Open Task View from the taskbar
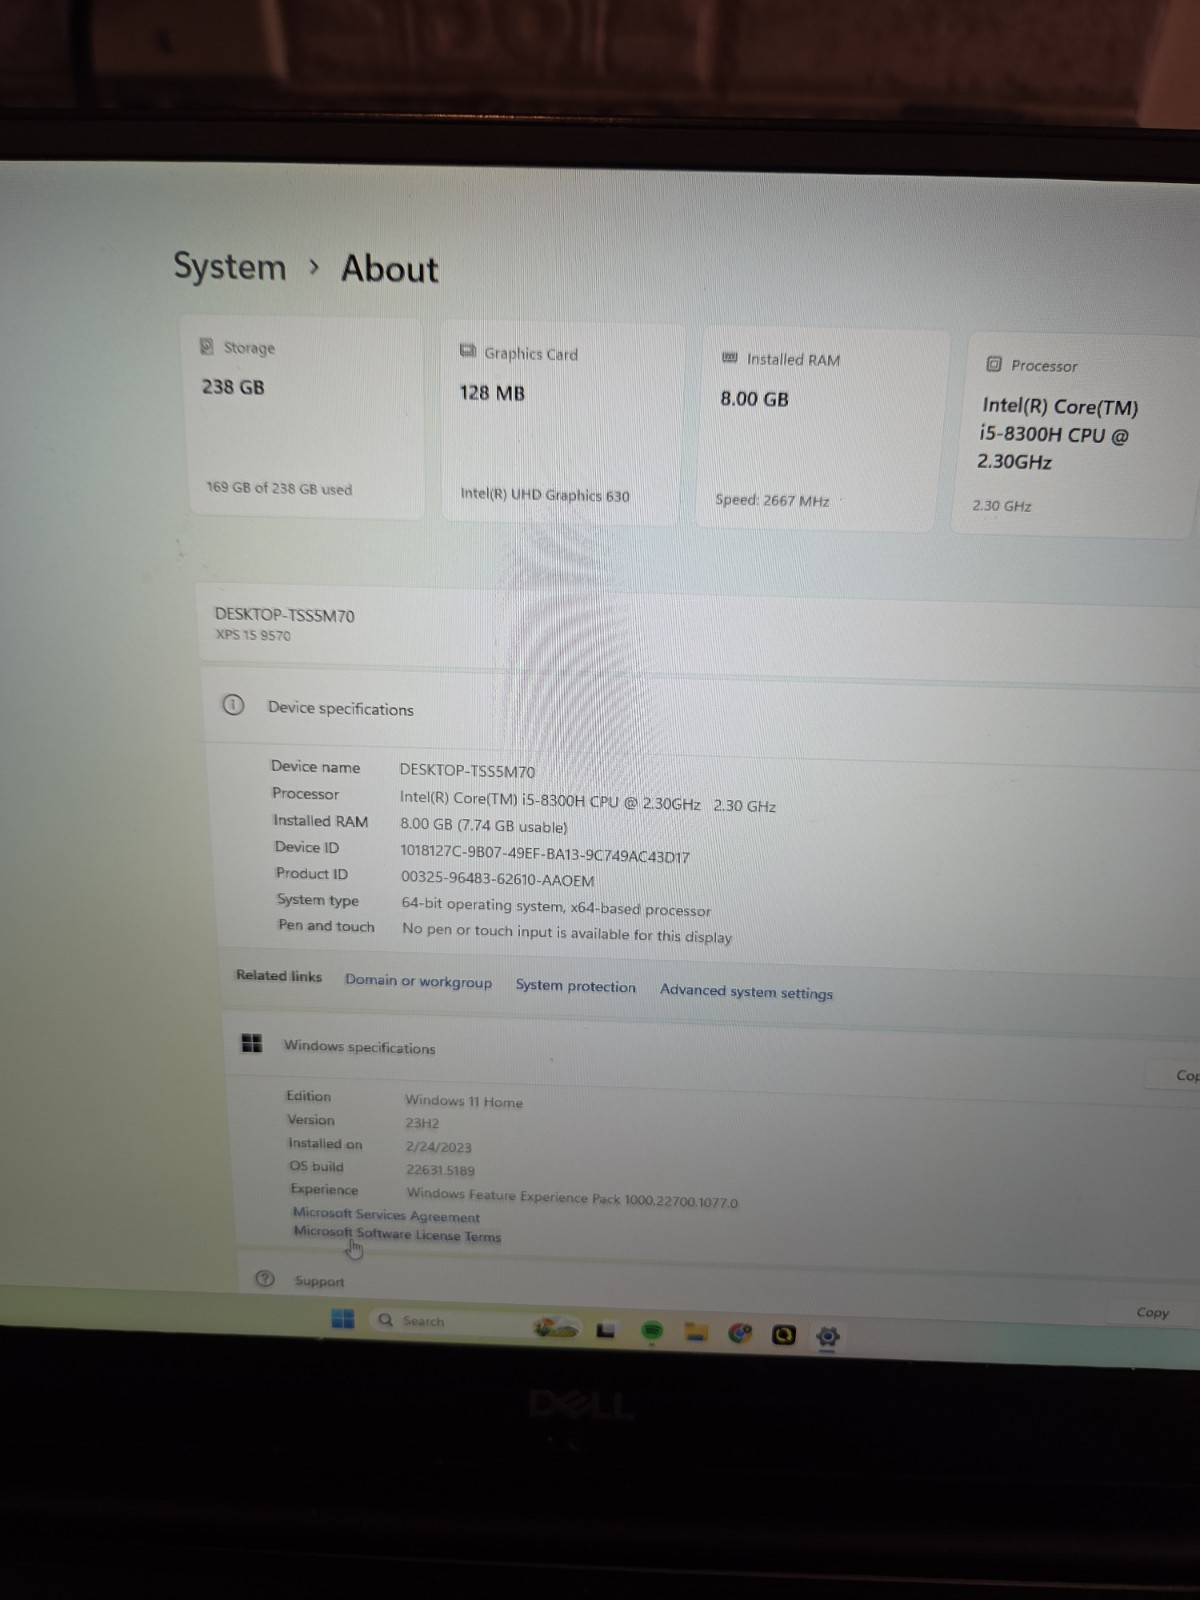This screenshot has height=1600, width=1200. coord(606,1330)
